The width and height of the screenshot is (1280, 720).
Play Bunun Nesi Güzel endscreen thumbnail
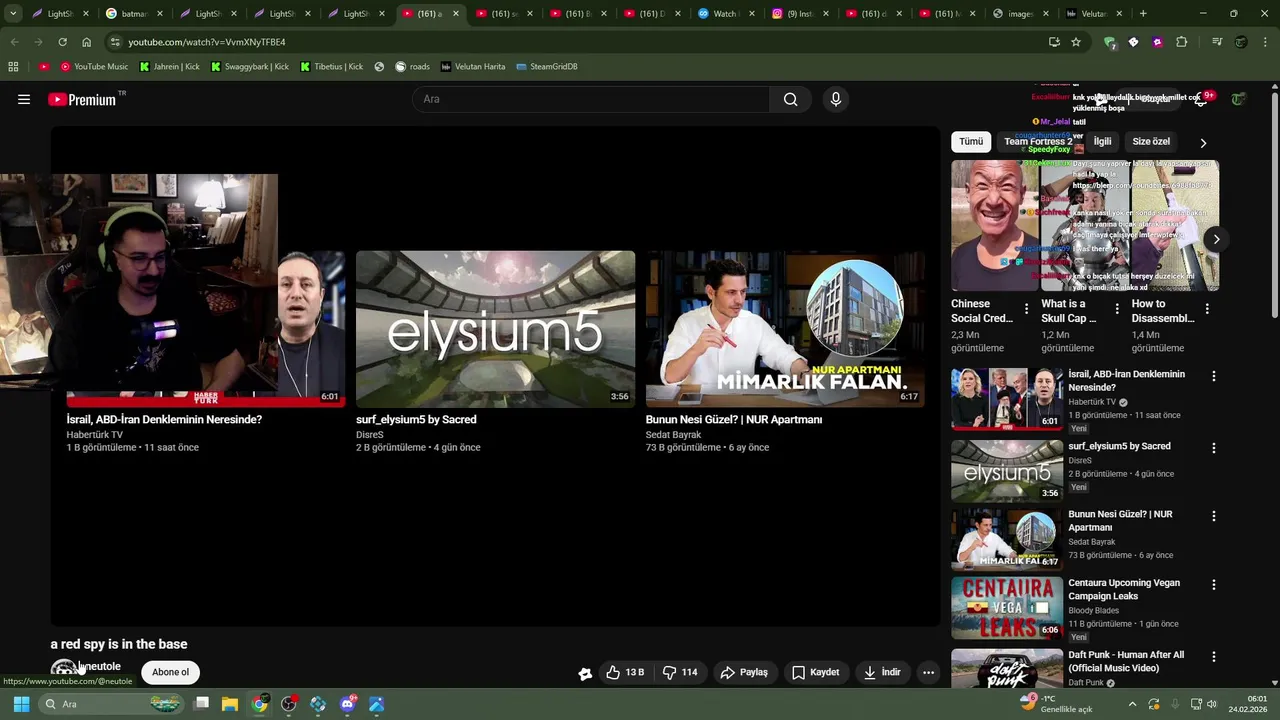point(785,328)
